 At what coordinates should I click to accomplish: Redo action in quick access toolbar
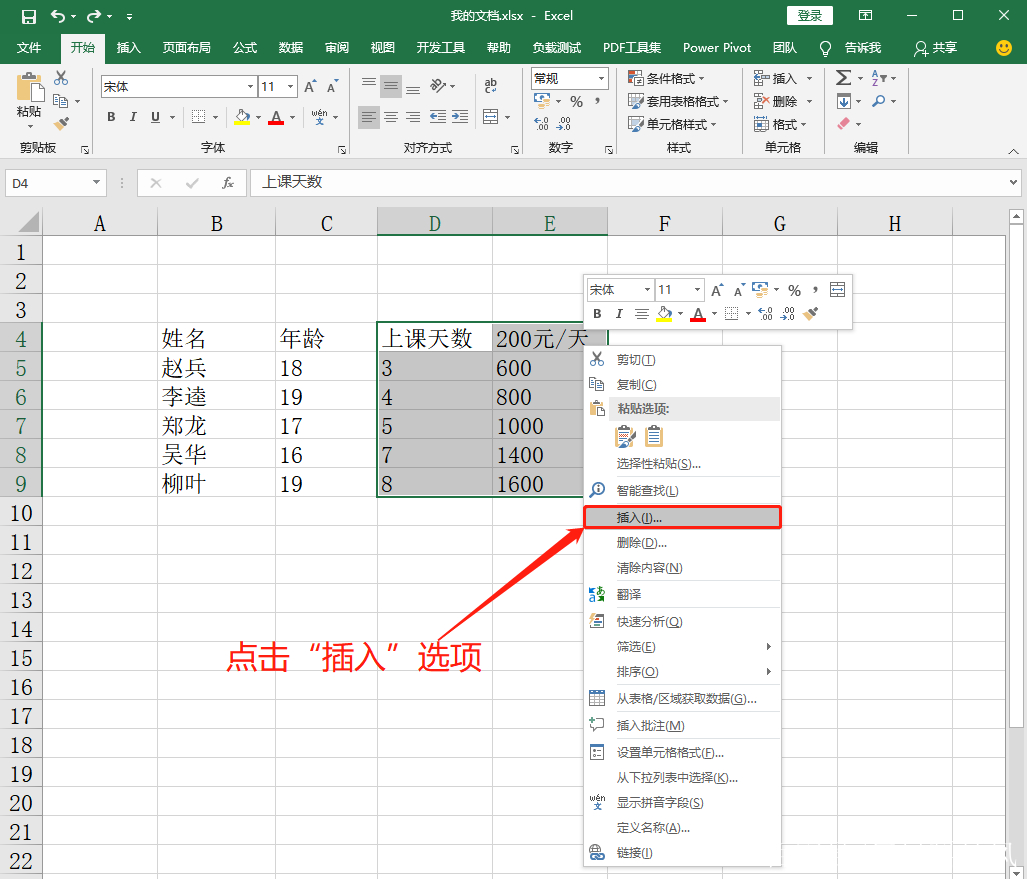[94, 16]
